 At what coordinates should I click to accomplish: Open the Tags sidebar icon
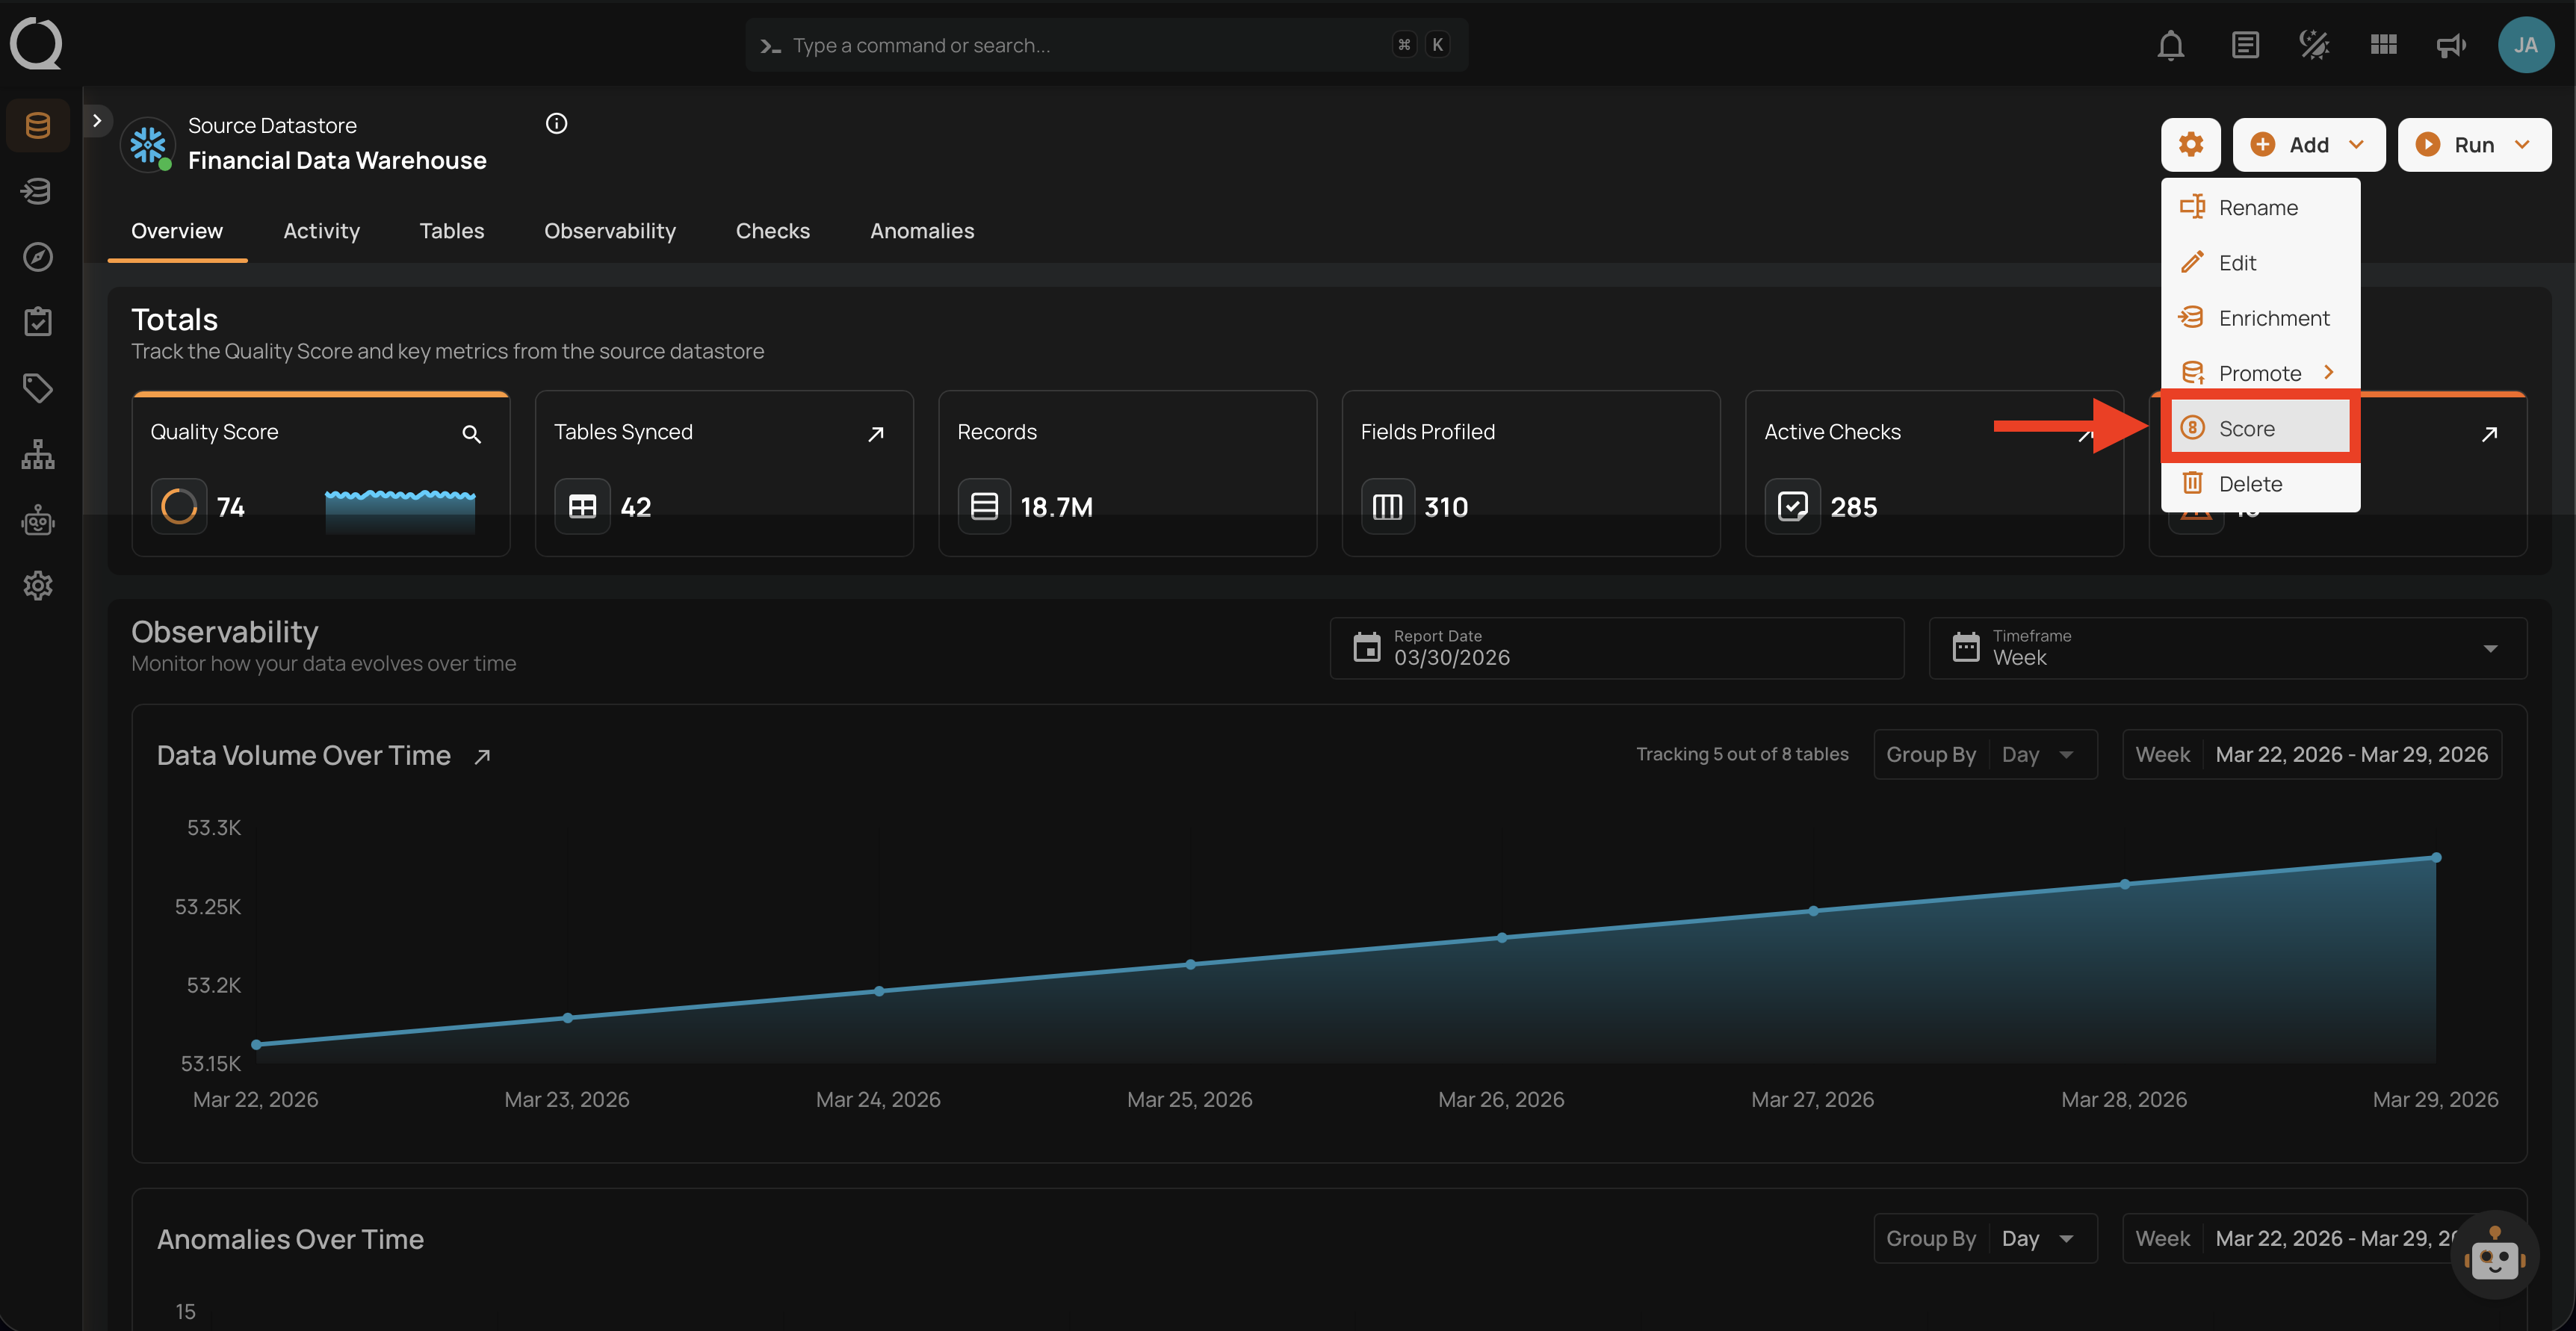click(x=37, y=388)
